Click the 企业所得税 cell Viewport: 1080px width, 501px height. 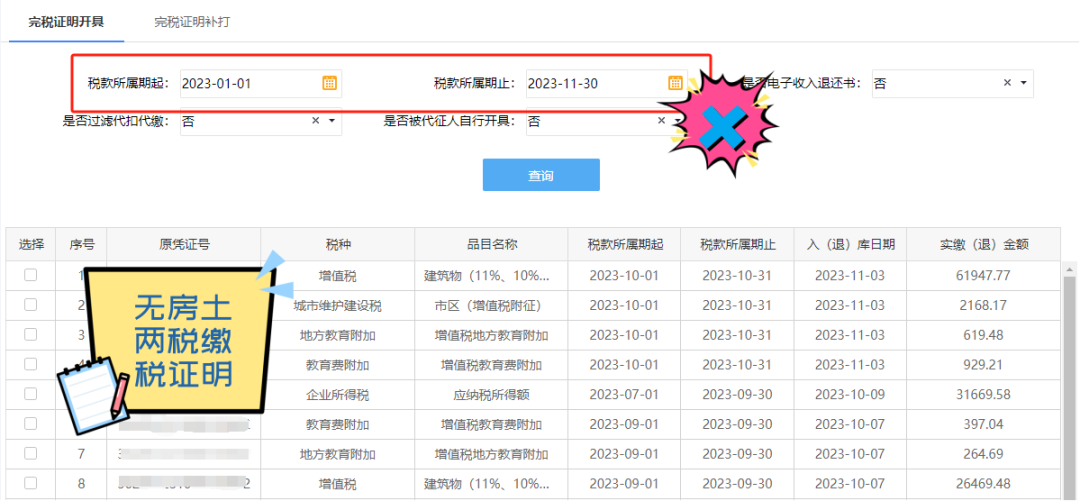[338, 395]
